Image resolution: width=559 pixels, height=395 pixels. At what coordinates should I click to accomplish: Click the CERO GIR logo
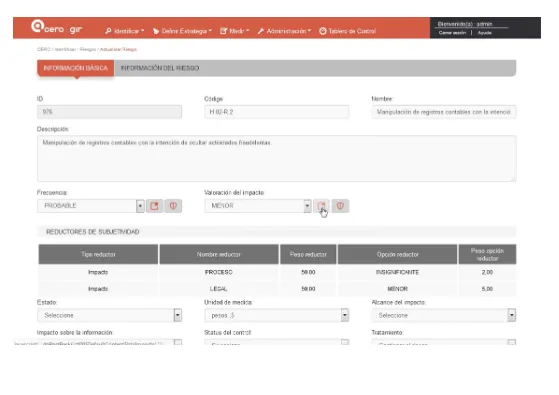coord(56,27)
